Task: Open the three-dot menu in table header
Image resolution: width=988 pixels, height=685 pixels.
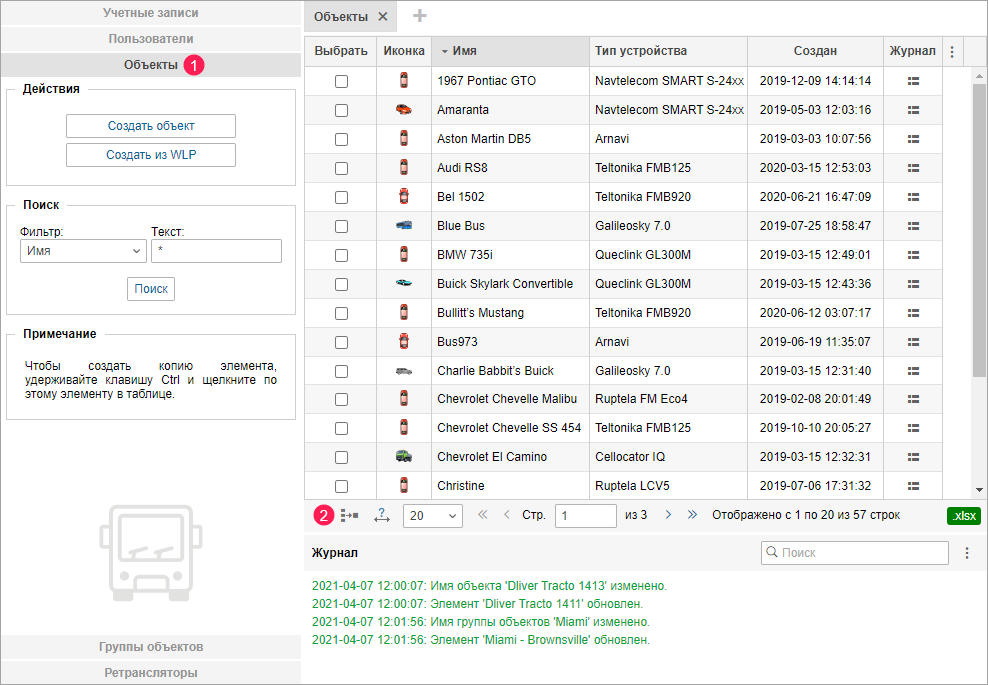Action: [952, 52]
